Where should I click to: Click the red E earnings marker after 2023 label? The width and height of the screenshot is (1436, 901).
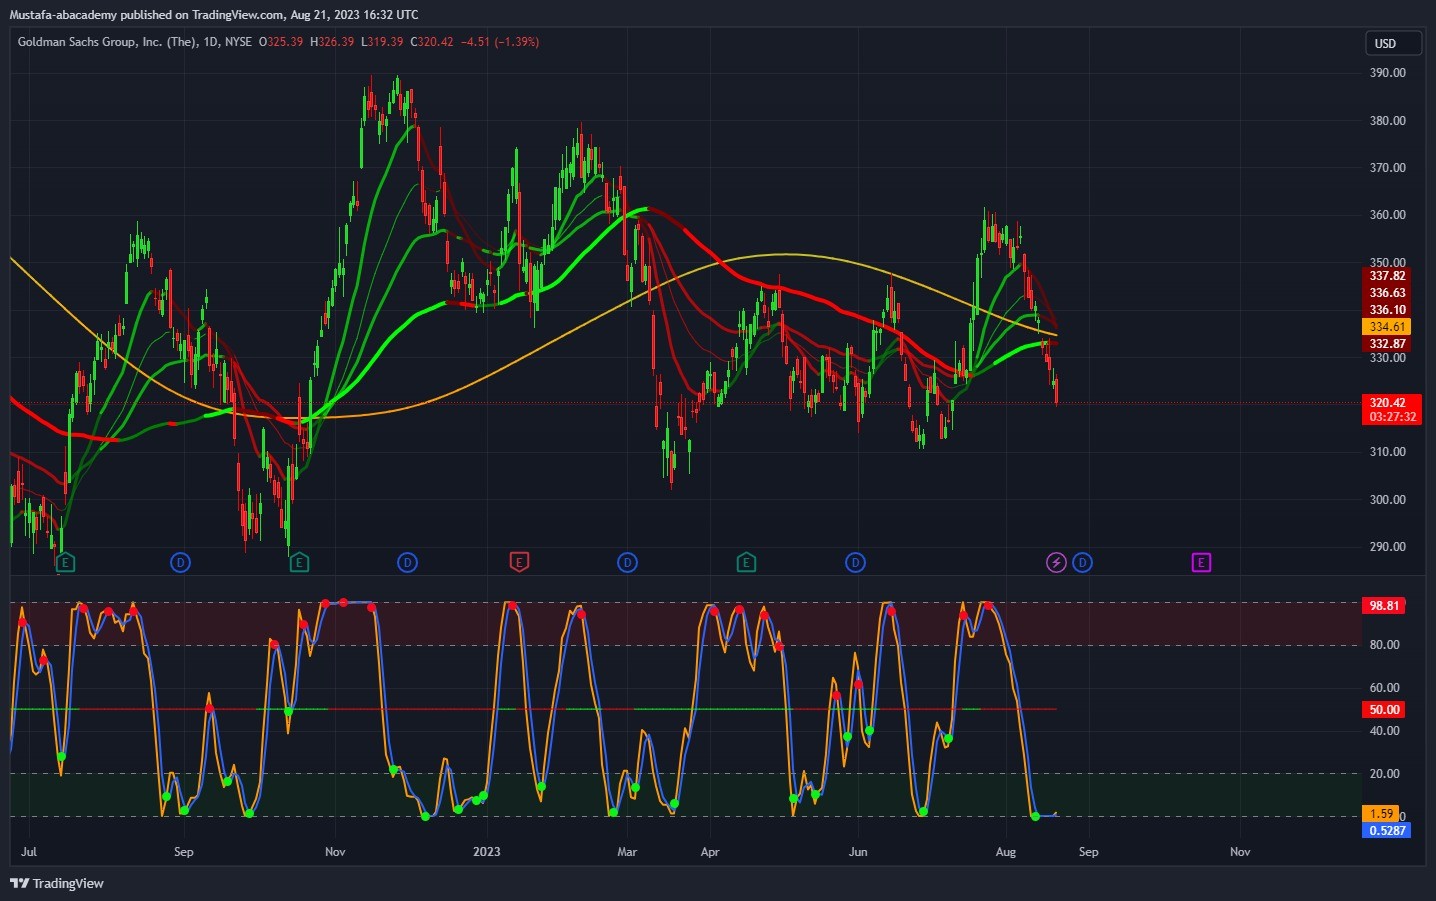[x=519, y=563]
